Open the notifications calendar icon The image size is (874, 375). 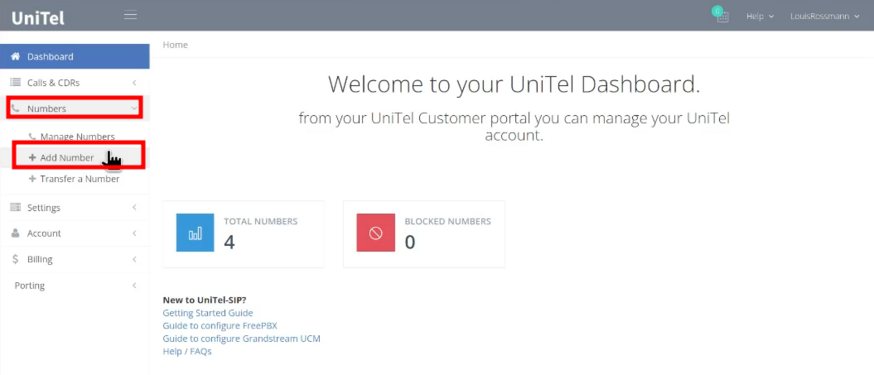click(x=721, y=15)
